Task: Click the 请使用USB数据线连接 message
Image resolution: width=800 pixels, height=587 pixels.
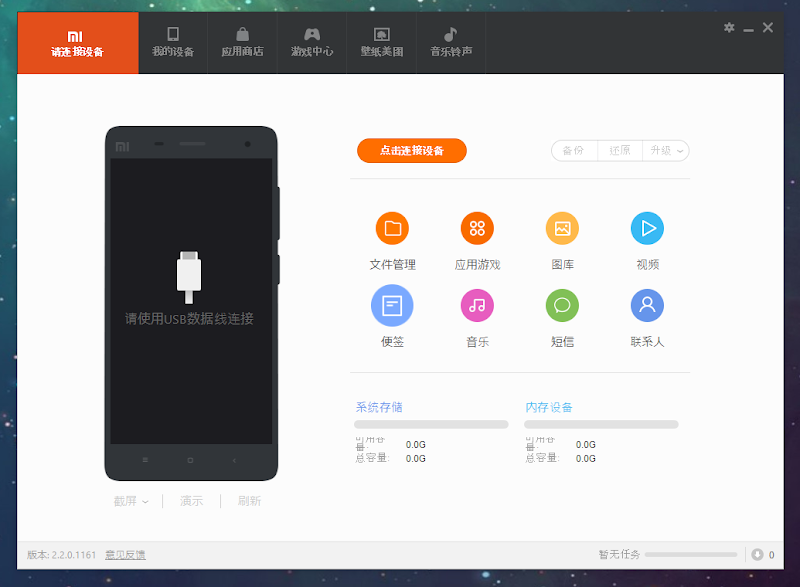Action: click(x=189, y=319)
